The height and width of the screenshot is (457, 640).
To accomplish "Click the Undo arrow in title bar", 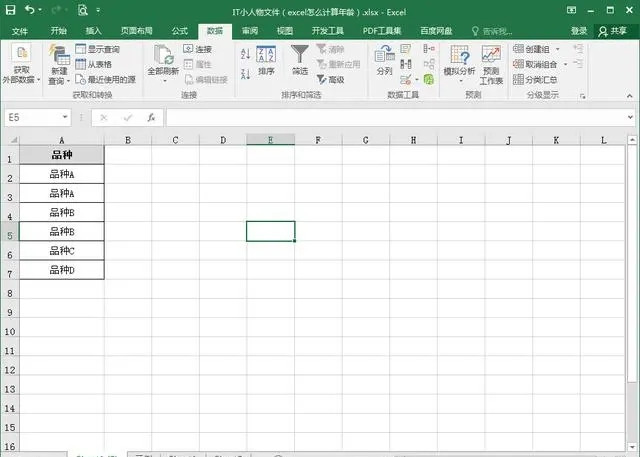I will pos(31,10).
